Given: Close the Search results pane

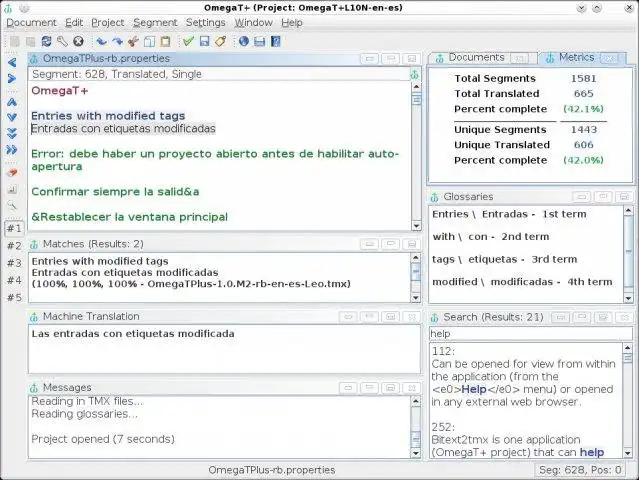Looking at the screenshot, I should 624,317.
